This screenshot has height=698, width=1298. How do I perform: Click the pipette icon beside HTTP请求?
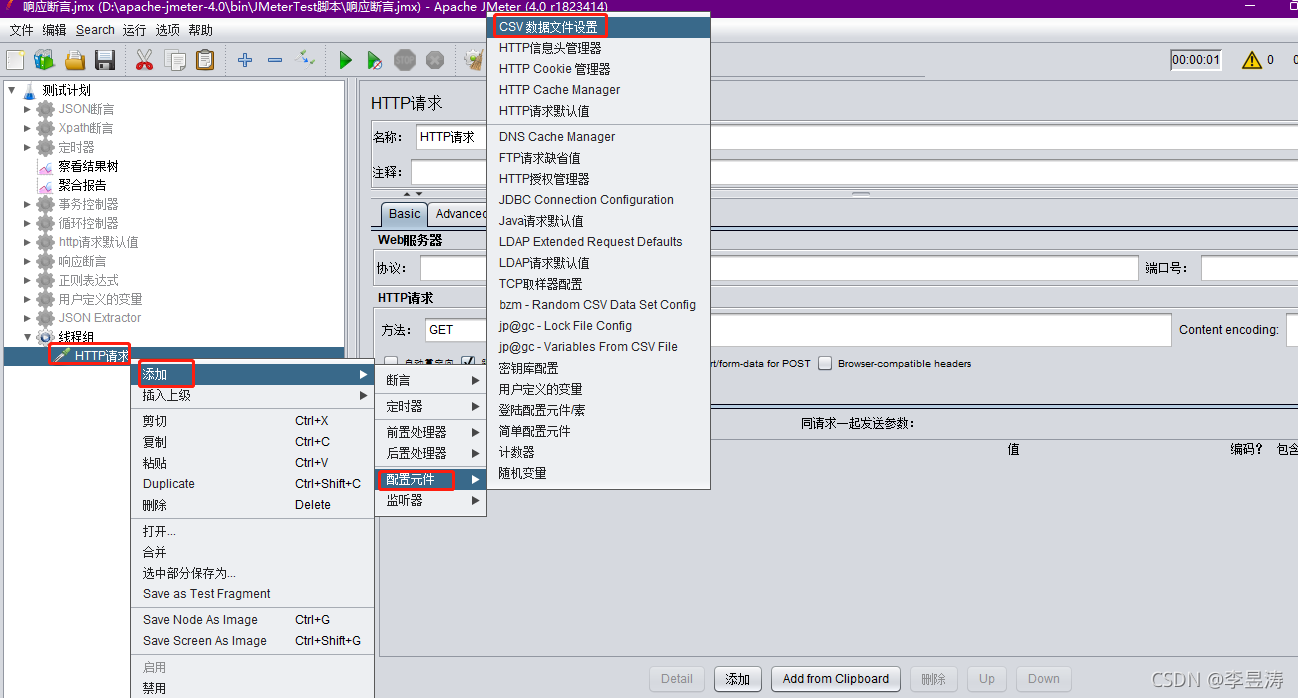pos(62,356)
